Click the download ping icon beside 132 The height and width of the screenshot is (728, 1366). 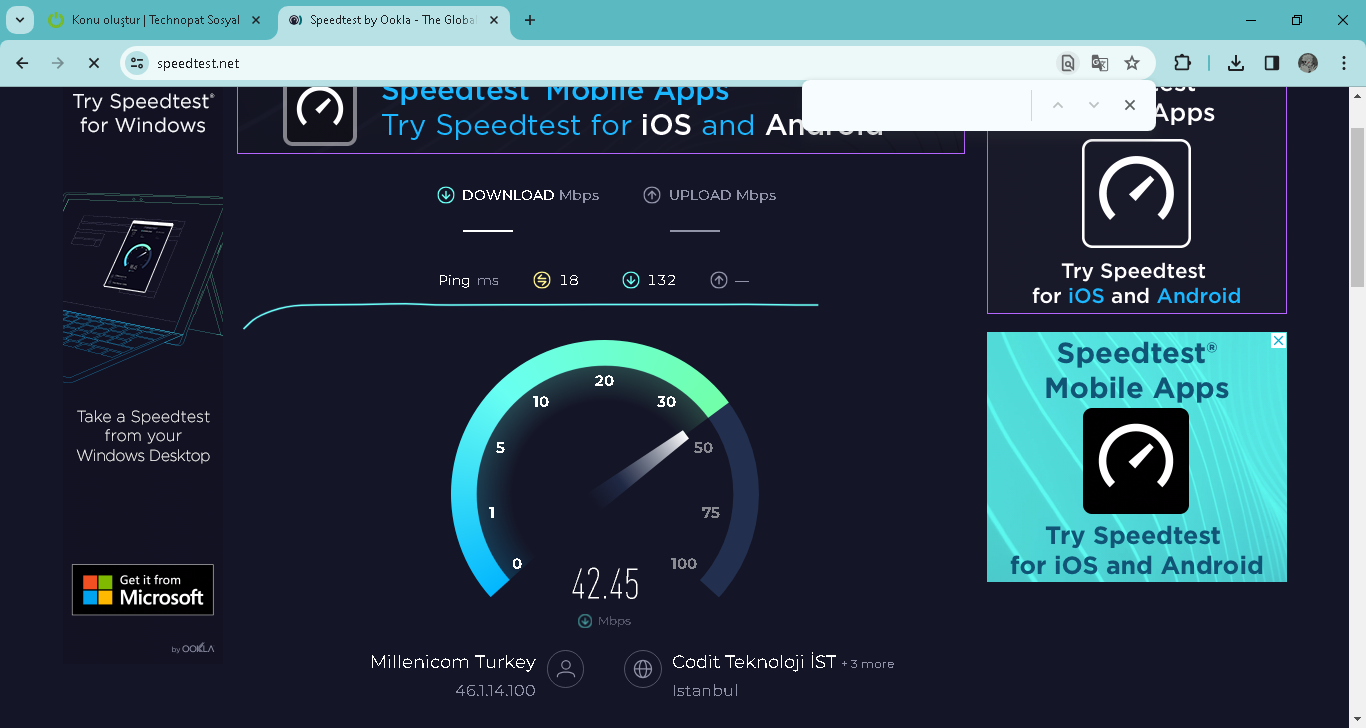pyautogui.click(x=630, y=280)
